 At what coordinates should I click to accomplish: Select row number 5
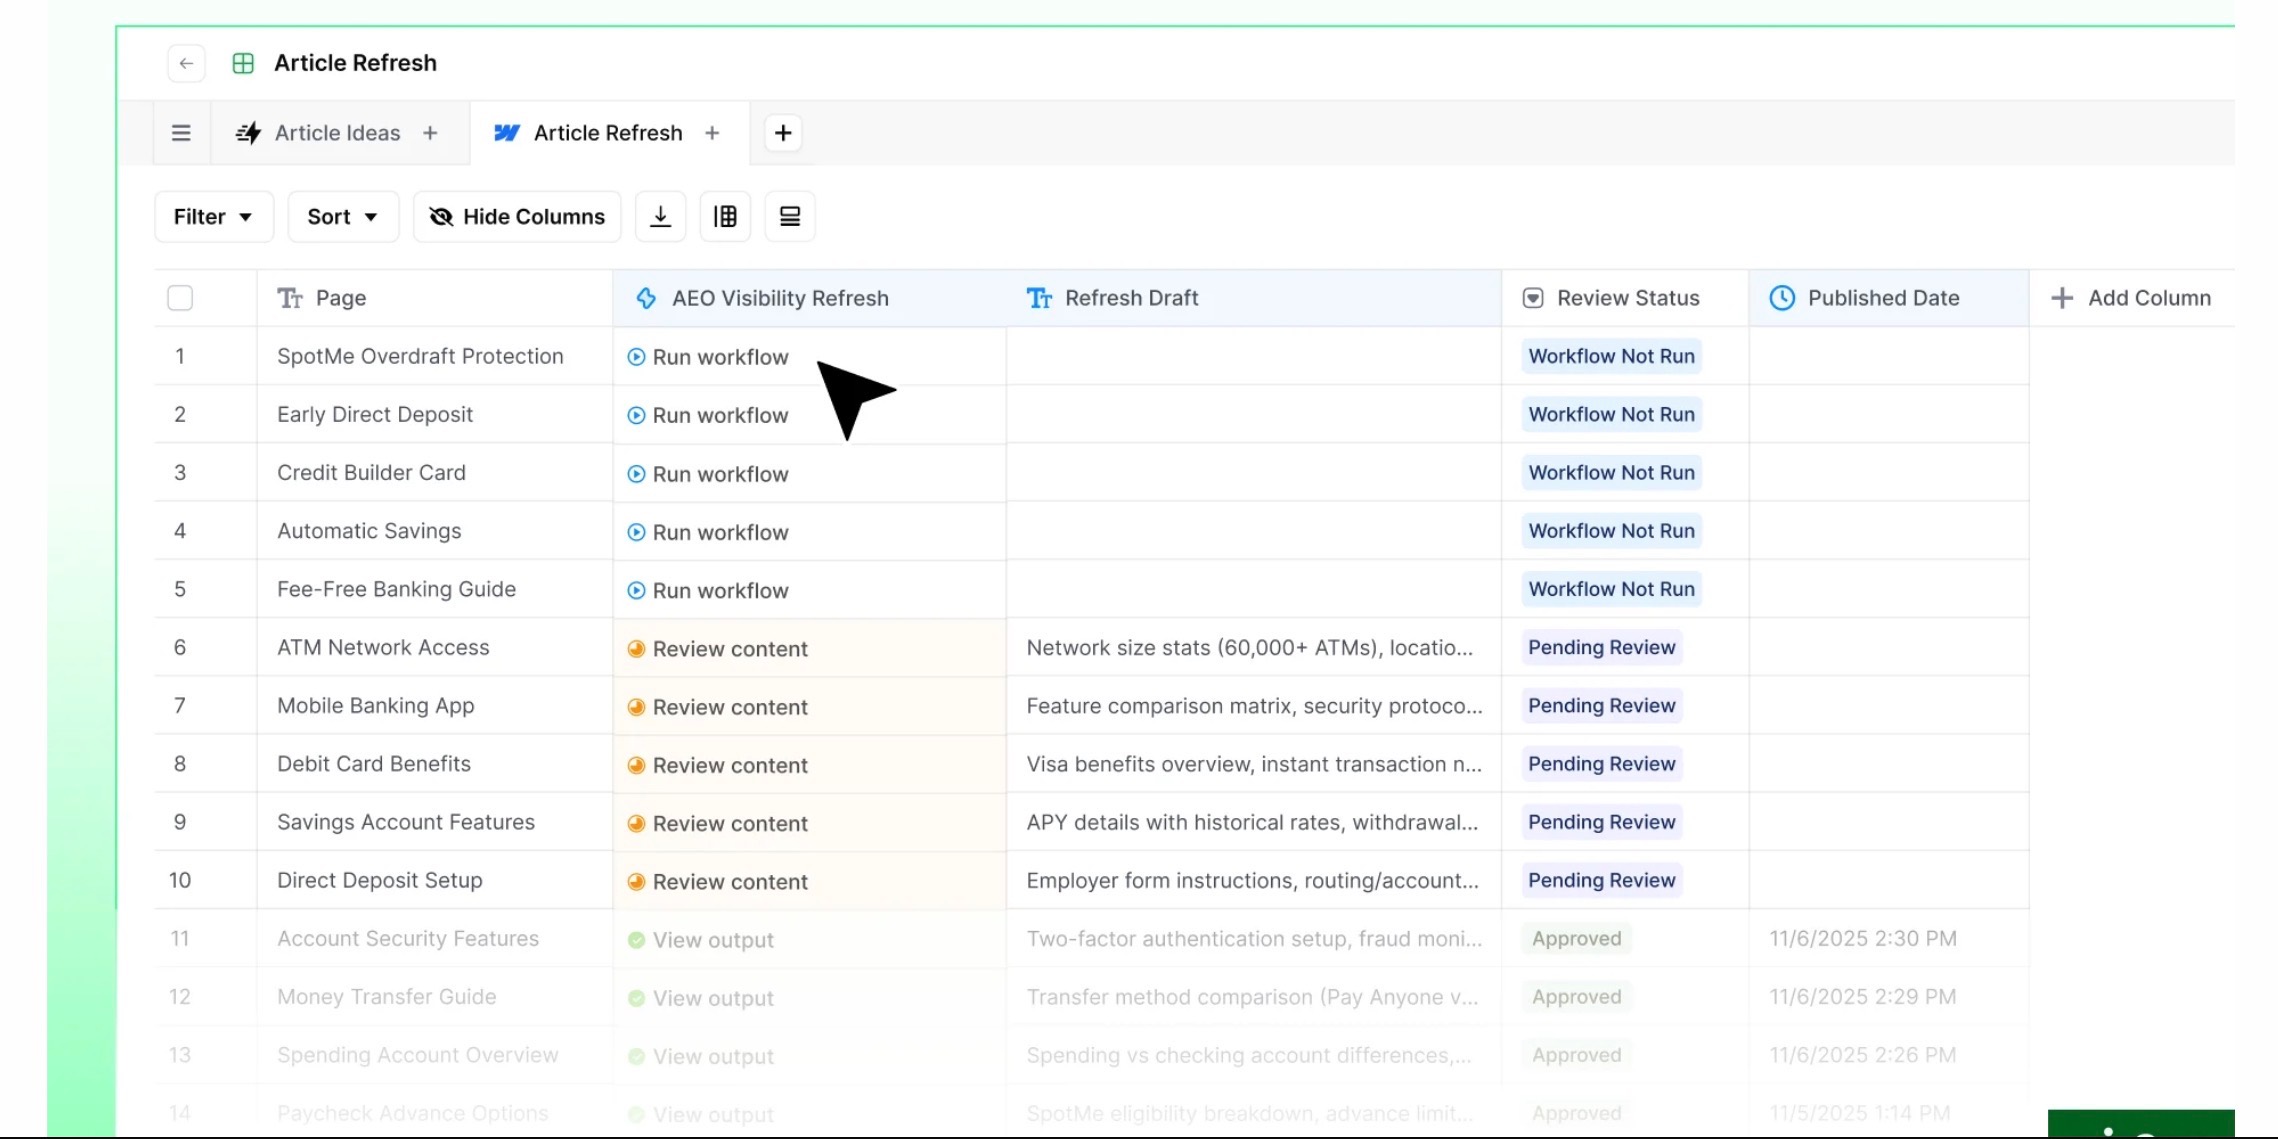180,589
